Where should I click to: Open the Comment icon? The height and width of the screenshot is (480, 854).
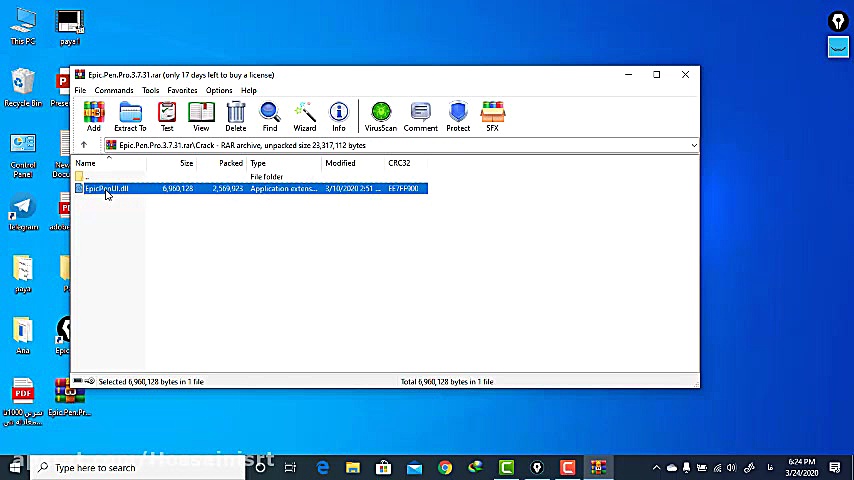pos(420,116)
